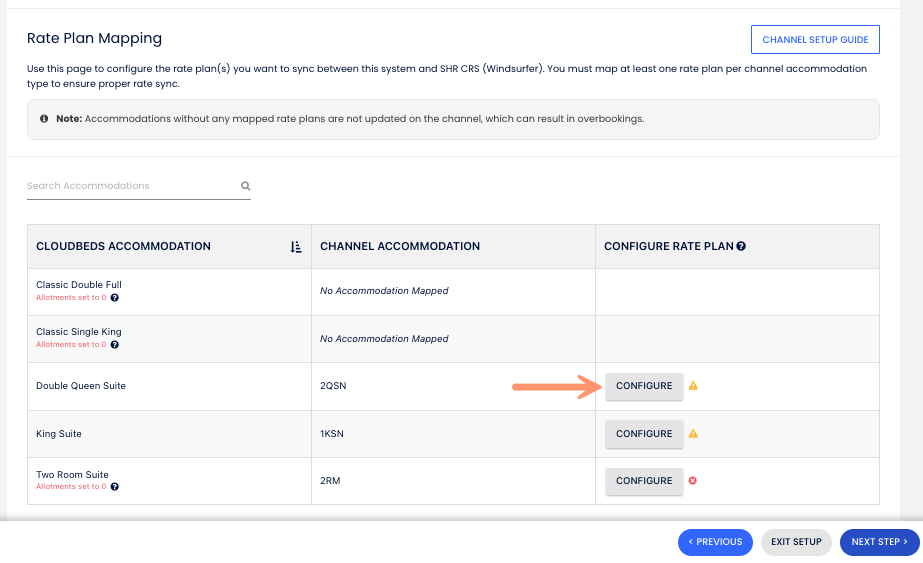This screenshot has width=923, height=563.
Task: Click the King Suite warning triangle icon
Action: (693, 433)
